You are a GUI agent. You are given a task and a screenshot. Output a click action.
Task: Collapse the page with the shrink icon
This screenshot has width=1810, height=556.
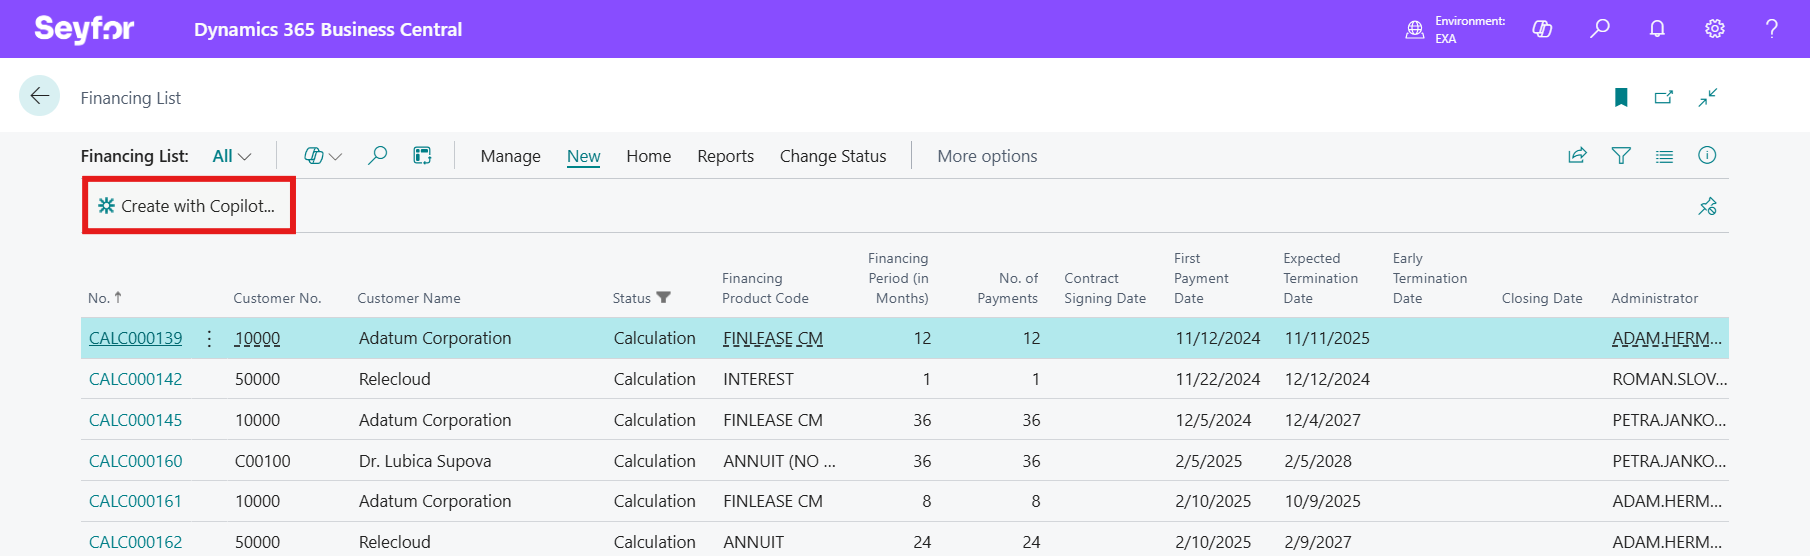click(1707, 97)
